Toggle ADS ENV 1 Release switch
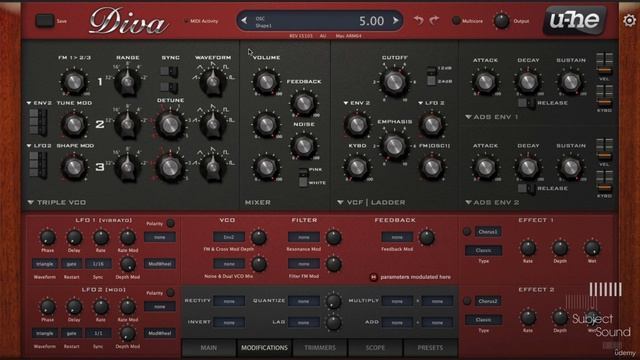The image size is (640, 360). coord(526,103)
